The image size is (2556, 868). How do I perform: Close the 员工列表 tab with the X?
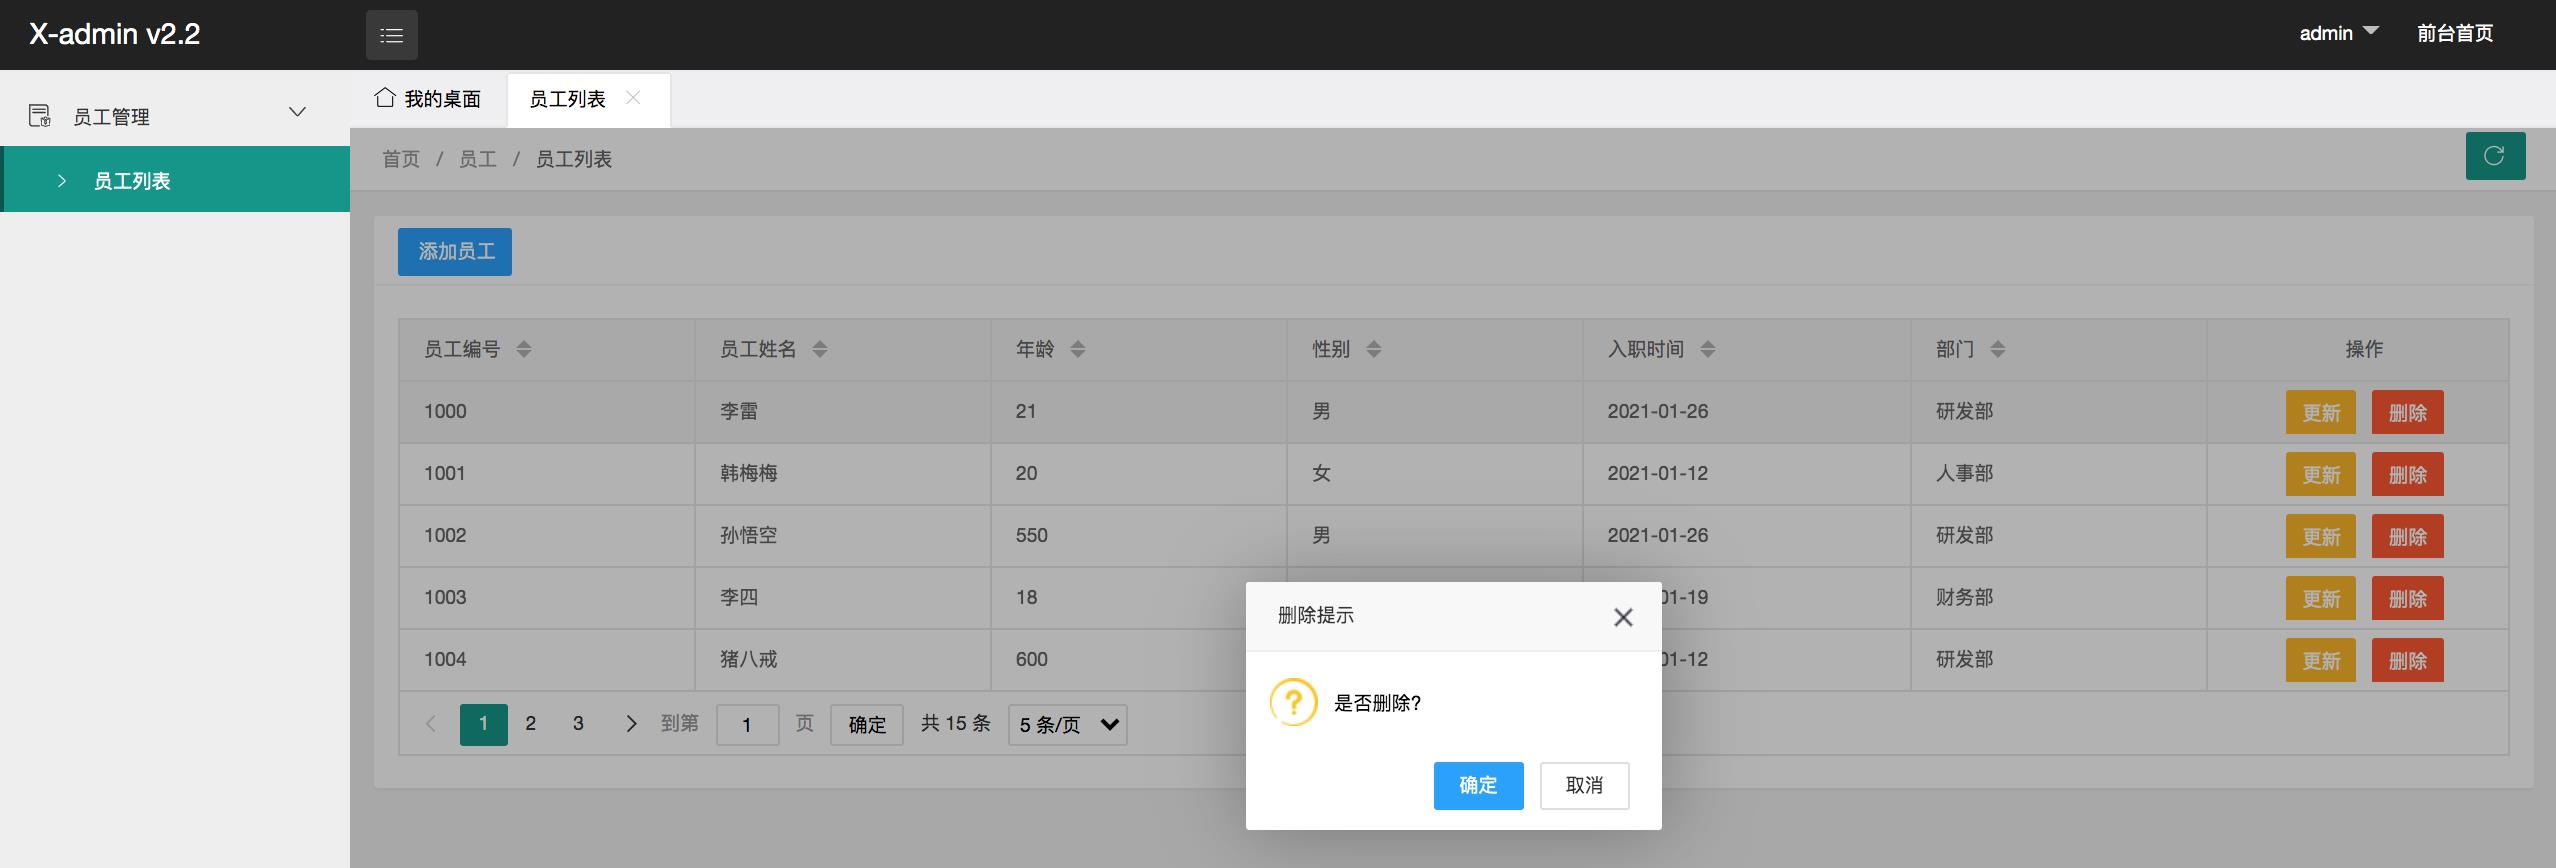point(633,98)
